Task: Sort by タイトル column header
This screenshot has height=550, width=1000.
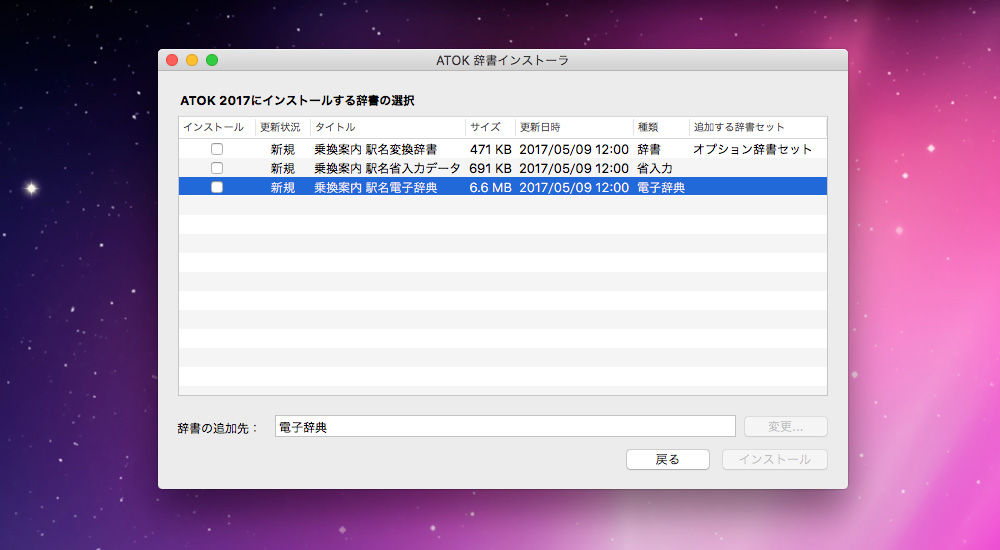Action: pos(388,127)
